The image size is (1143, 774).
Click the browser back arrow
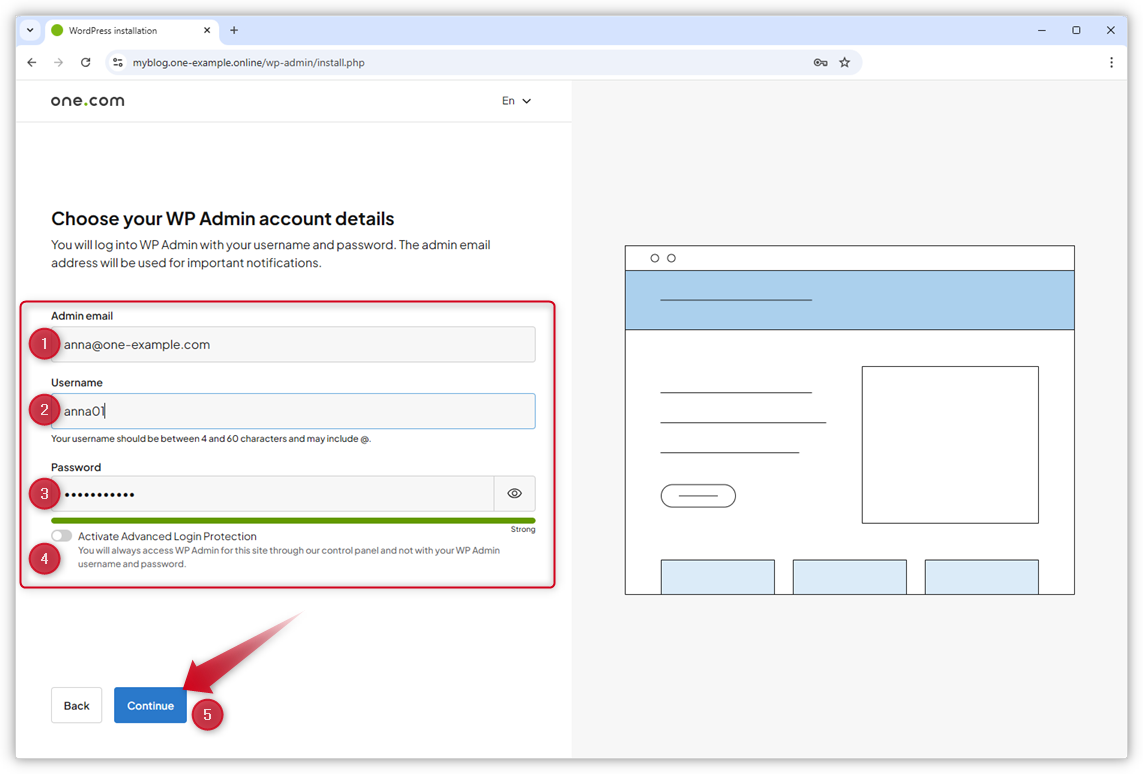pyautogui.click(x=31, y=62)
